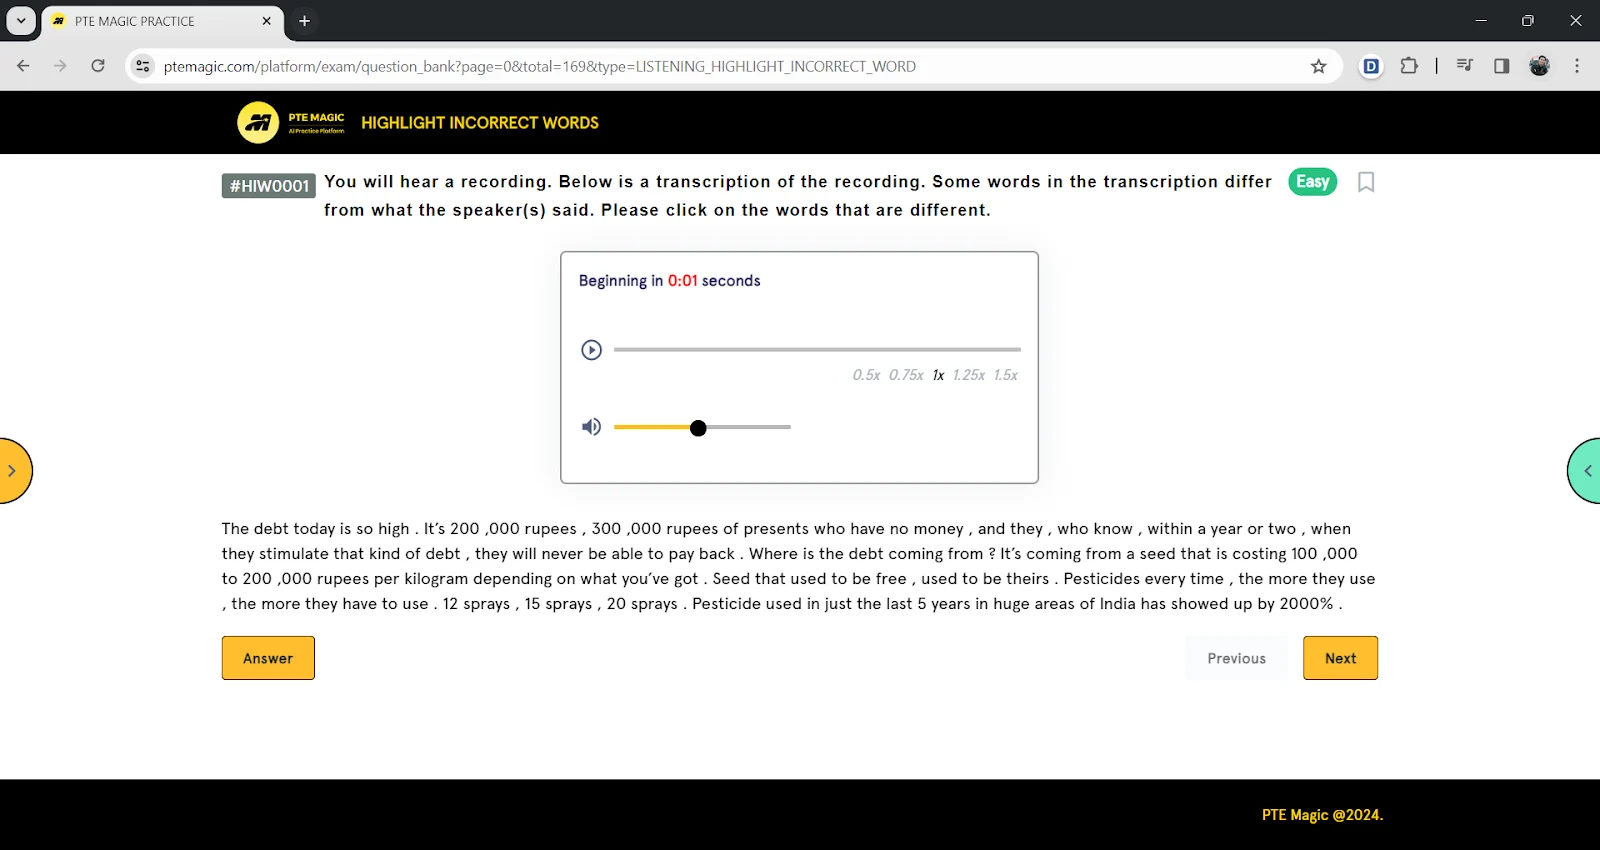The width and height of the screenshot is (1600, 850).
Task: Bookmark this question
Action: point(1366,182)
